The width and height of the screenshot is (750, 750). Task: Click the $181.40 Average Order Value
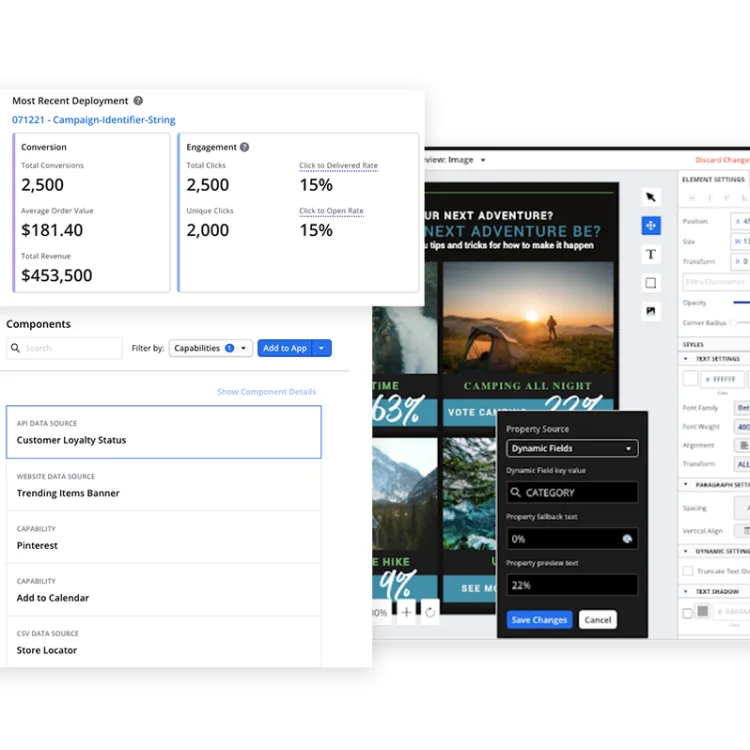click(x=52, y=230)
